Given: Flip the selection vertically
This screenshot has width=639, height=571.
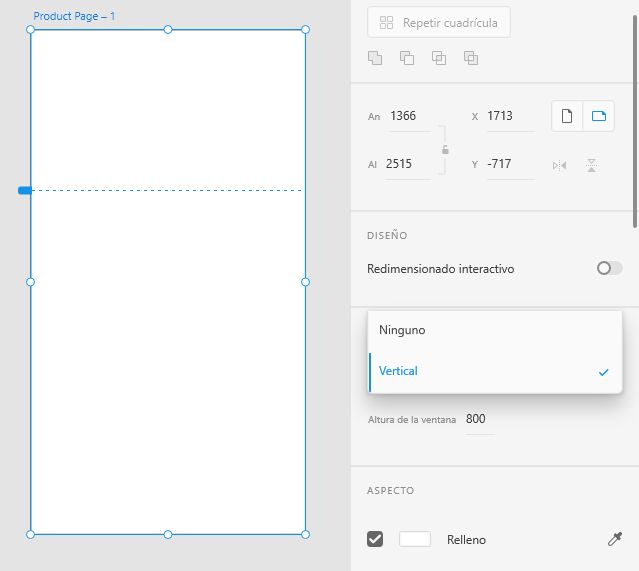Looking at the screenshot, I should (x=591, y=165).
